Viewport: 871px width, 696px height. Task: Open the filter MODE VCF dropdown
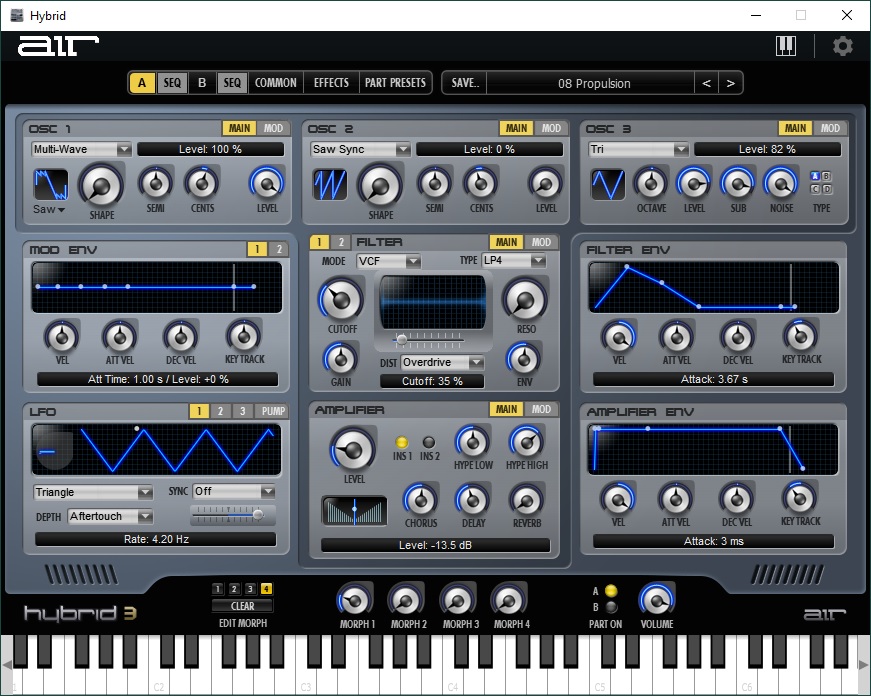[x=389, y=261]
